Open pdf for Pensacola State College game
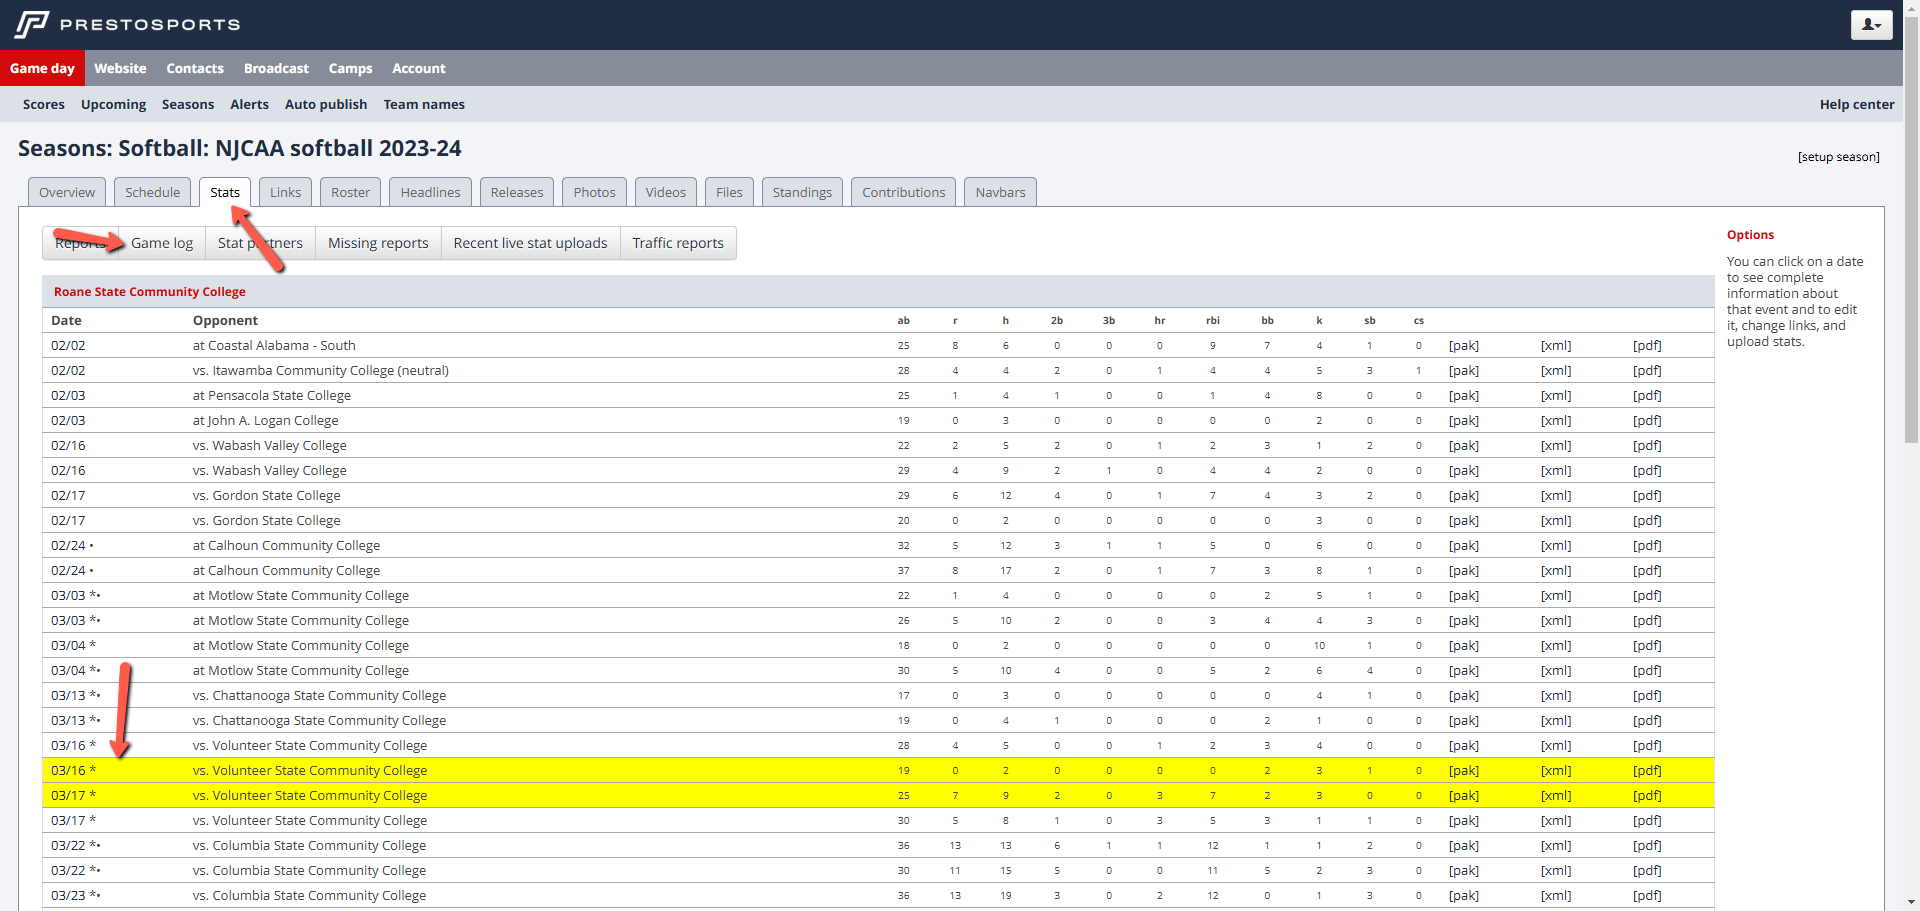 point(1647,395)
